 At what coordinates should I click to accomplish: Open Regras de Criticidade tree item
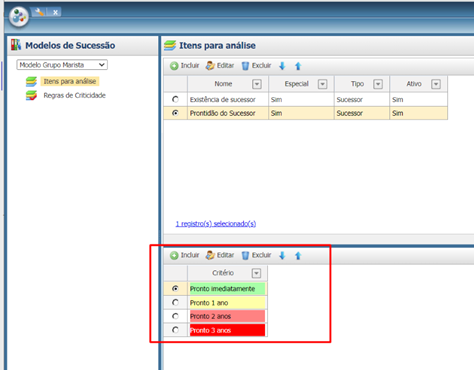pyautogui.click(x=74, y=95)
